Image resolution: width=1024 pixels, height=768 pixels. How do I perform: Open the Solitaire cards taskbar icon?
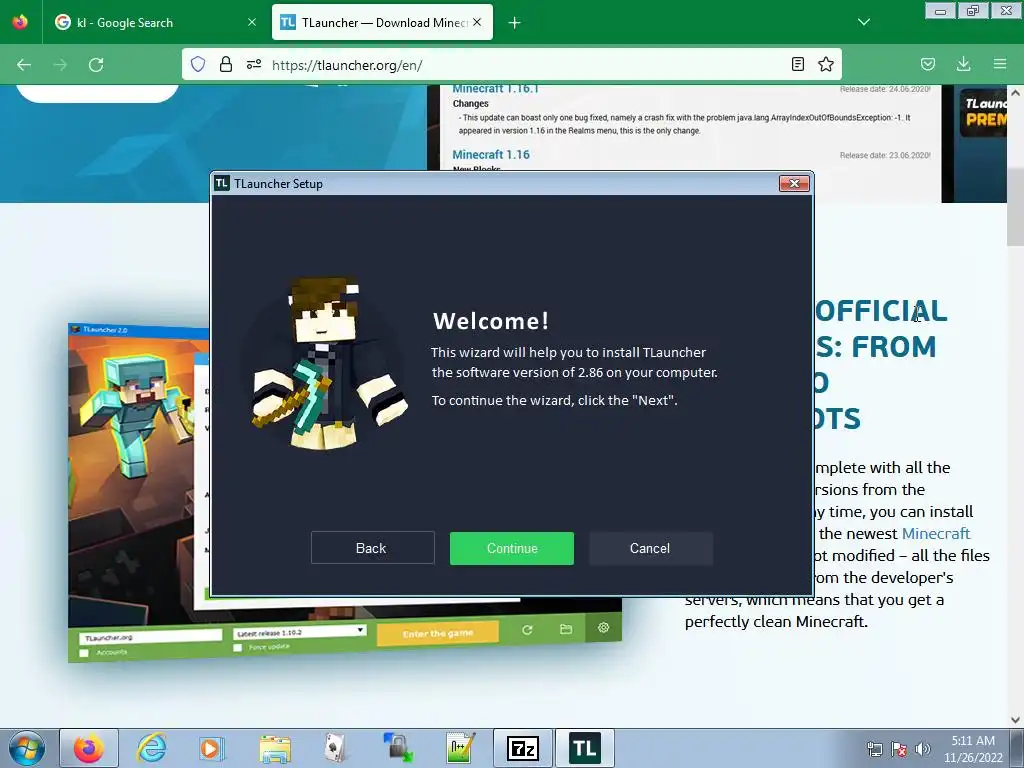coord(336,748)
